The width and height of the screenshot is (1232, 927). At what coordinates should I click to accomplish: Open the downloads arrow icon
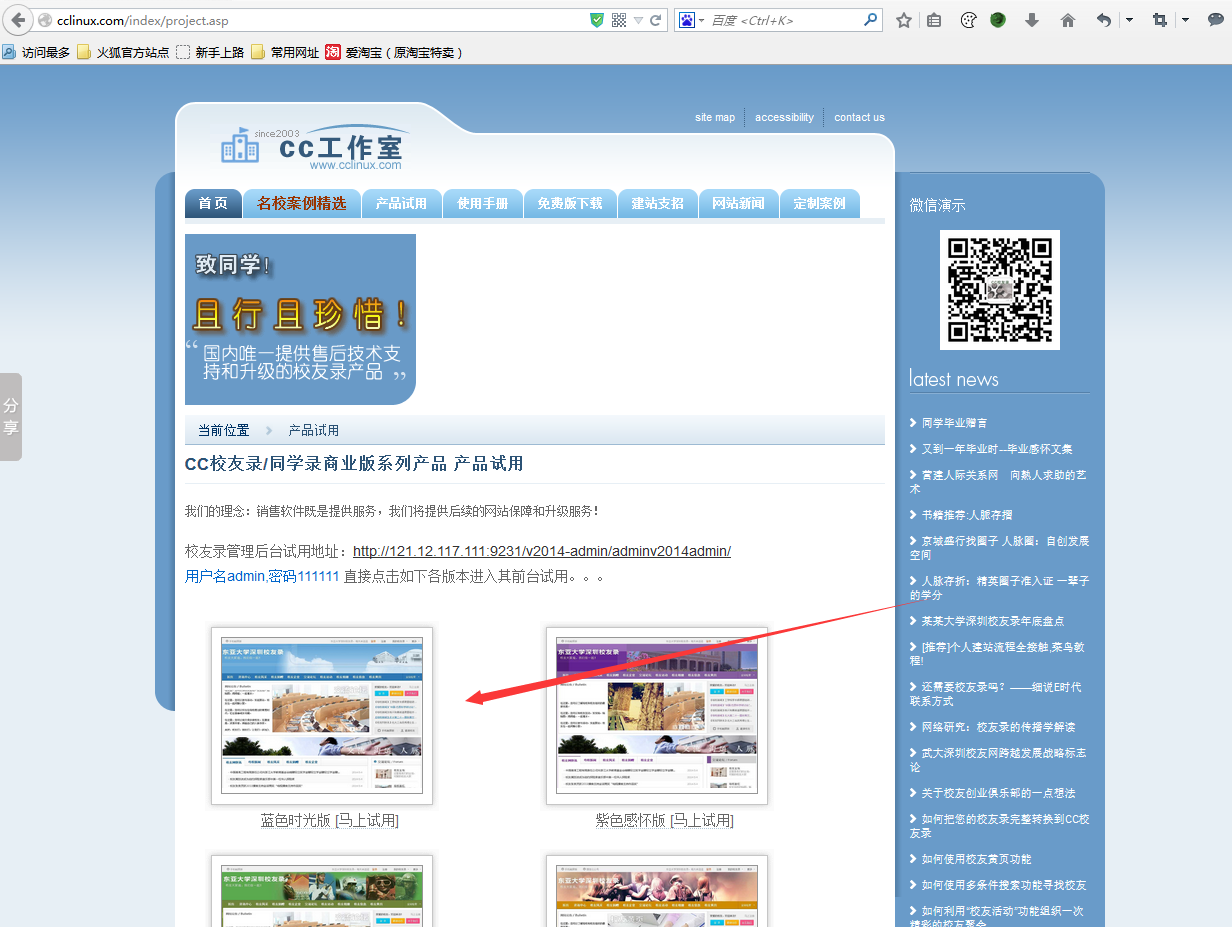1032,20
